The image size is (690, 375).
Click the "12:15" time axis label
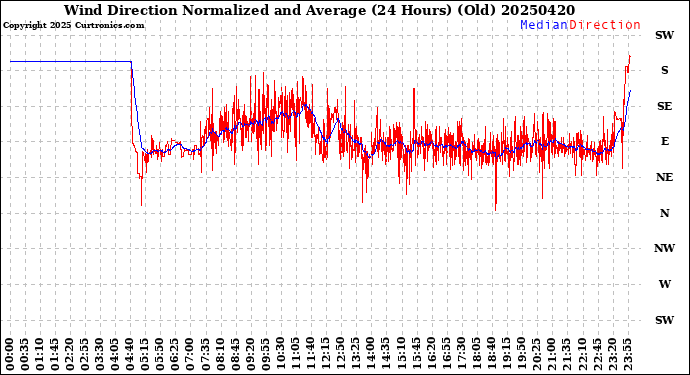(x=326, y=354)
